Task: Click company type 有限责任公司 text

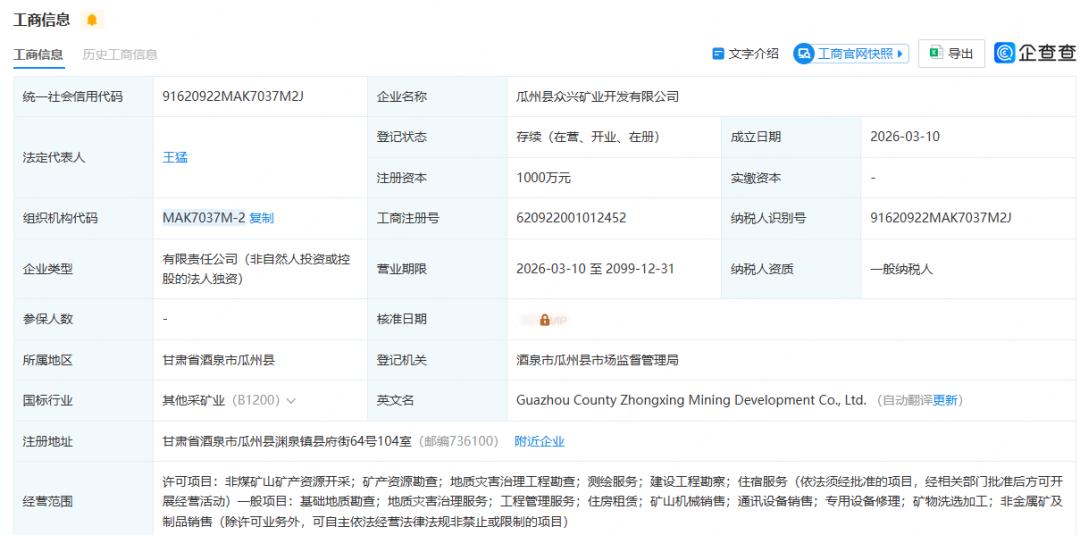Action: click(x=256, y=269)
